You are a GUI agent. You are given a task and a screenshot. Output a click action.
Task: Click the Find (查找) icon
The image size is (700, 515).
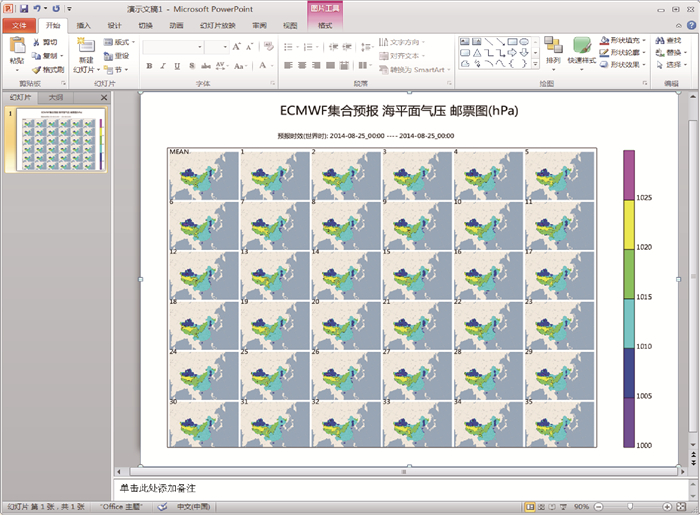pyautogui.click(x=665, y=41)
